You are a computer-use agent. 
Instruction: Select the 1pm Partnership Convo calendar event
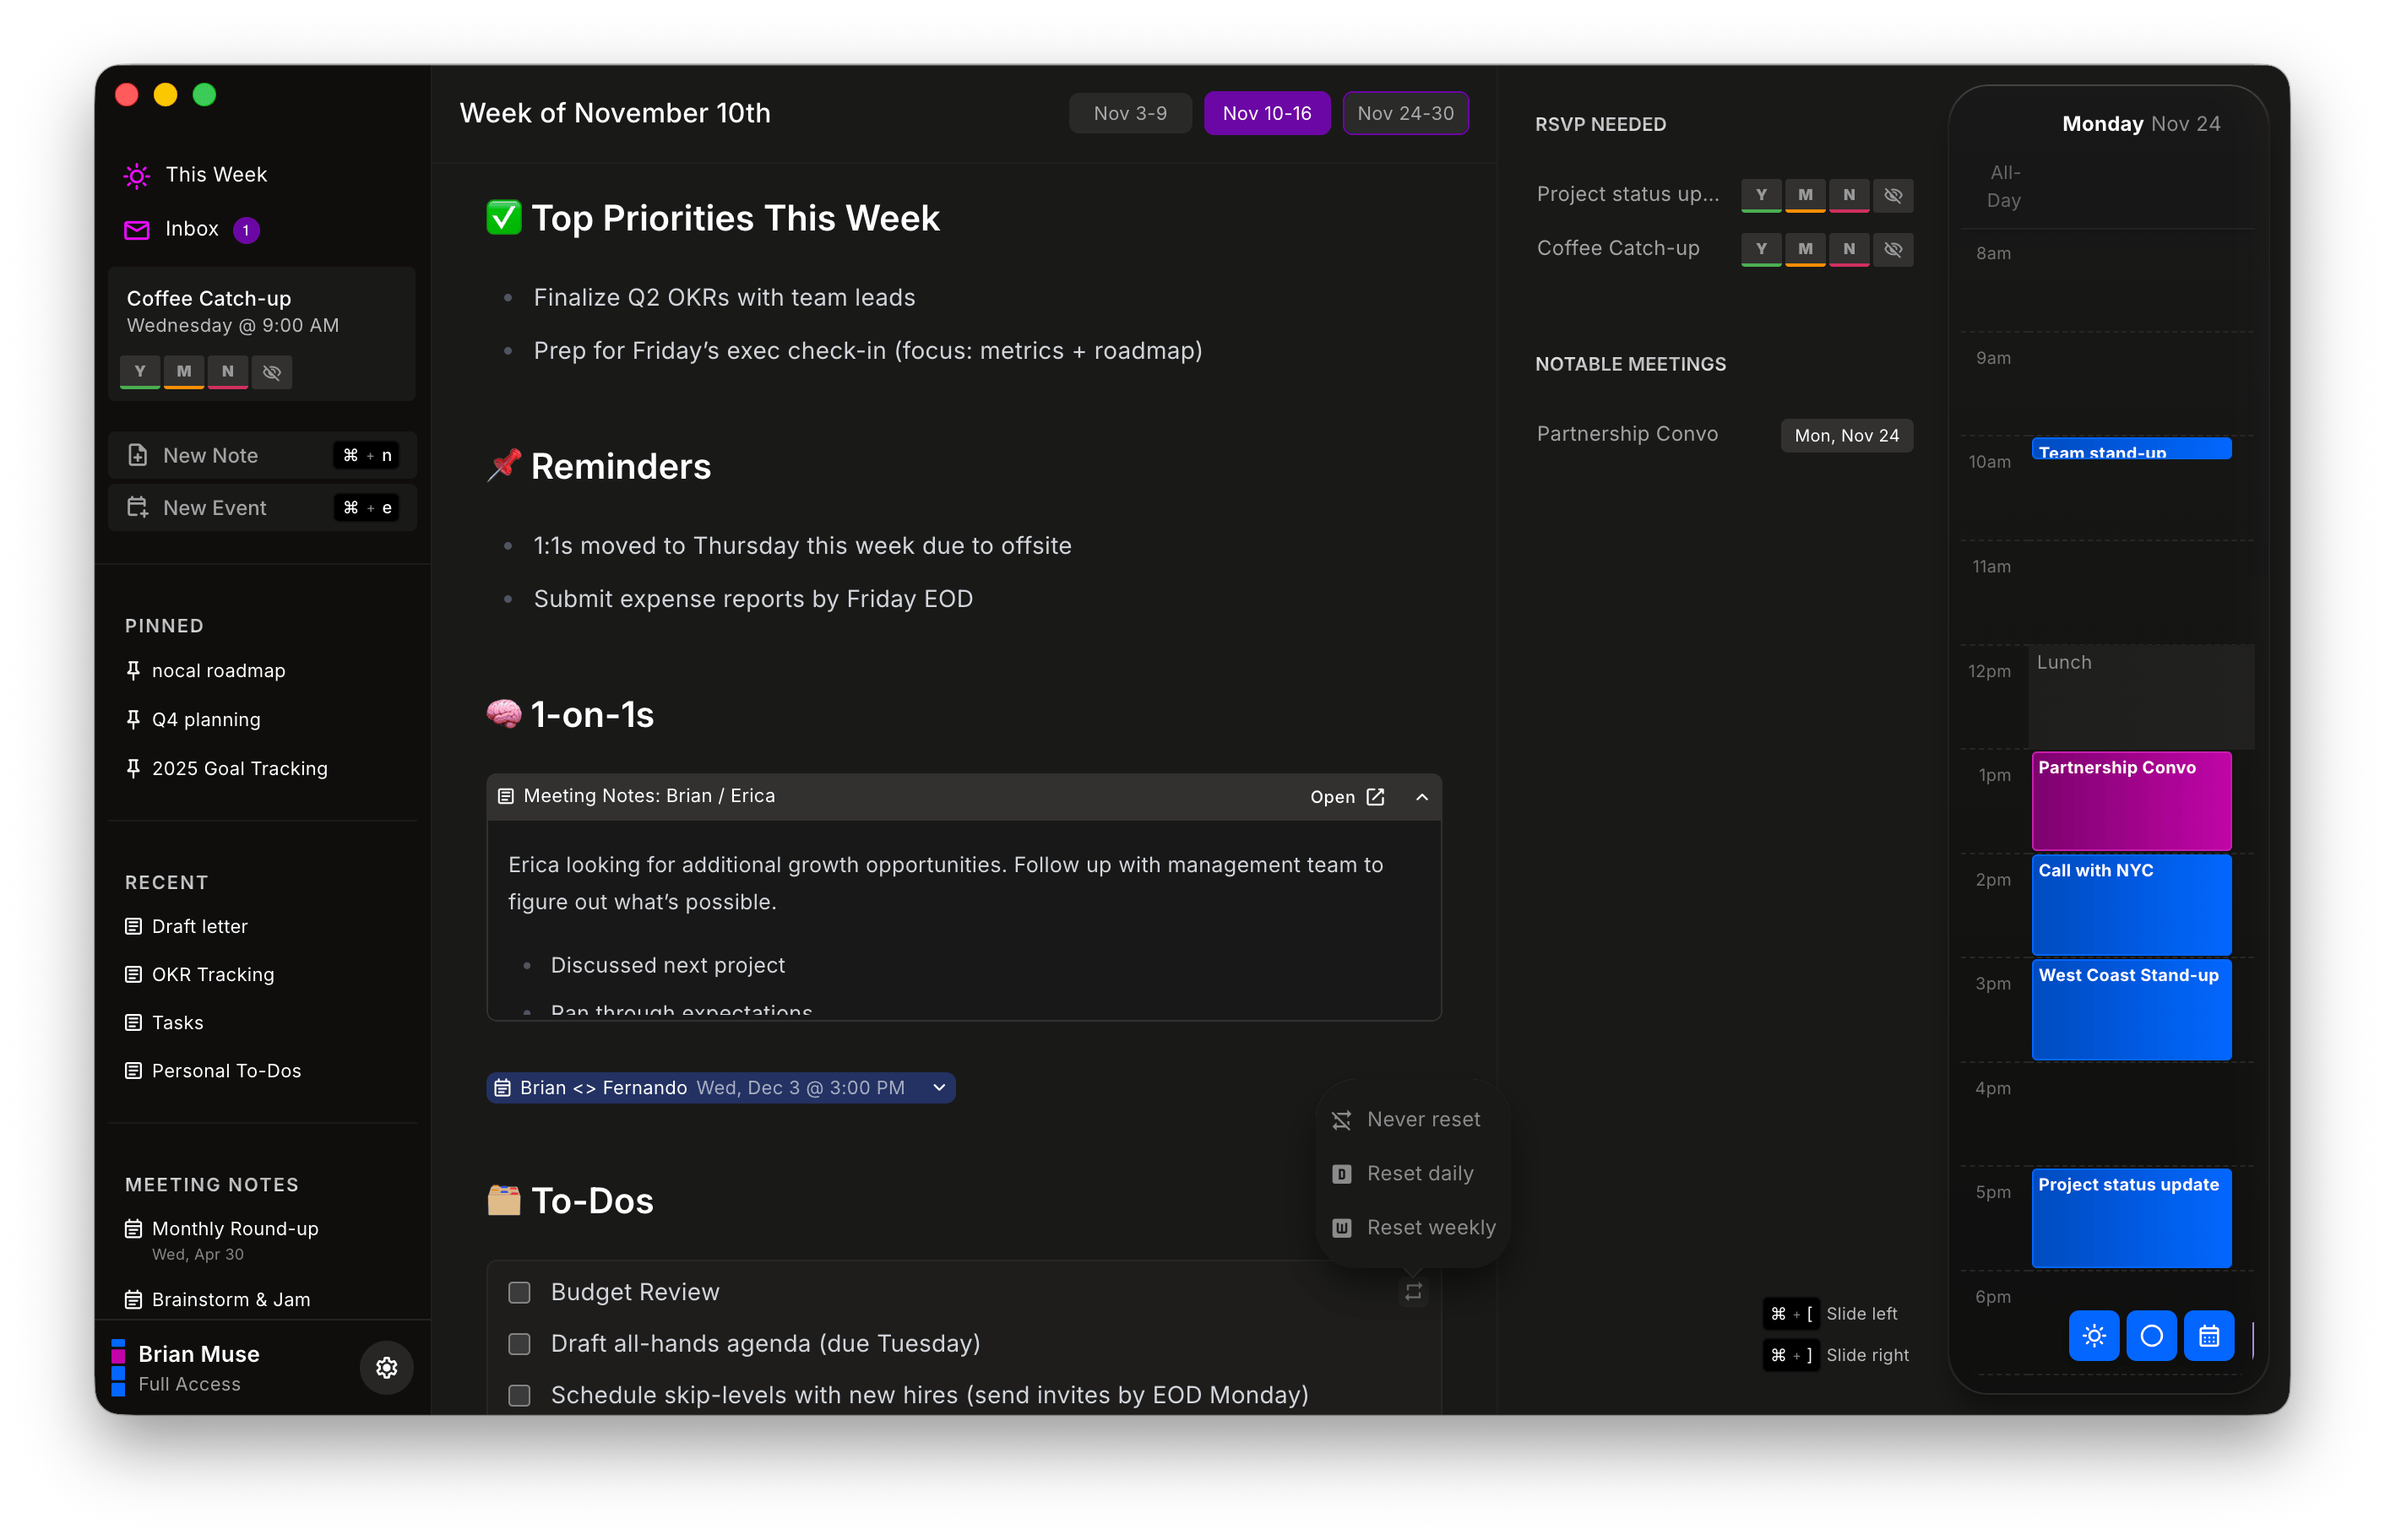click(2130, 800)
